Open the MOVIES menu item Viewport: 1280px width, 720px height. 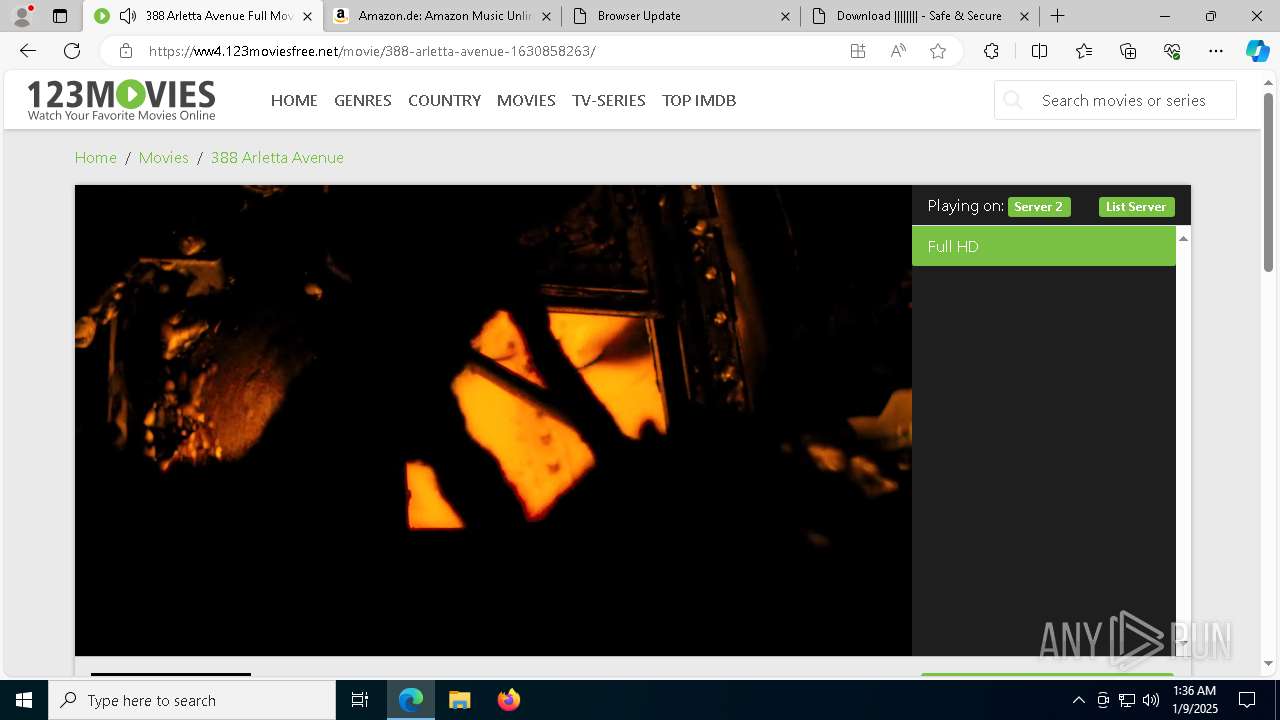[526, 100]
